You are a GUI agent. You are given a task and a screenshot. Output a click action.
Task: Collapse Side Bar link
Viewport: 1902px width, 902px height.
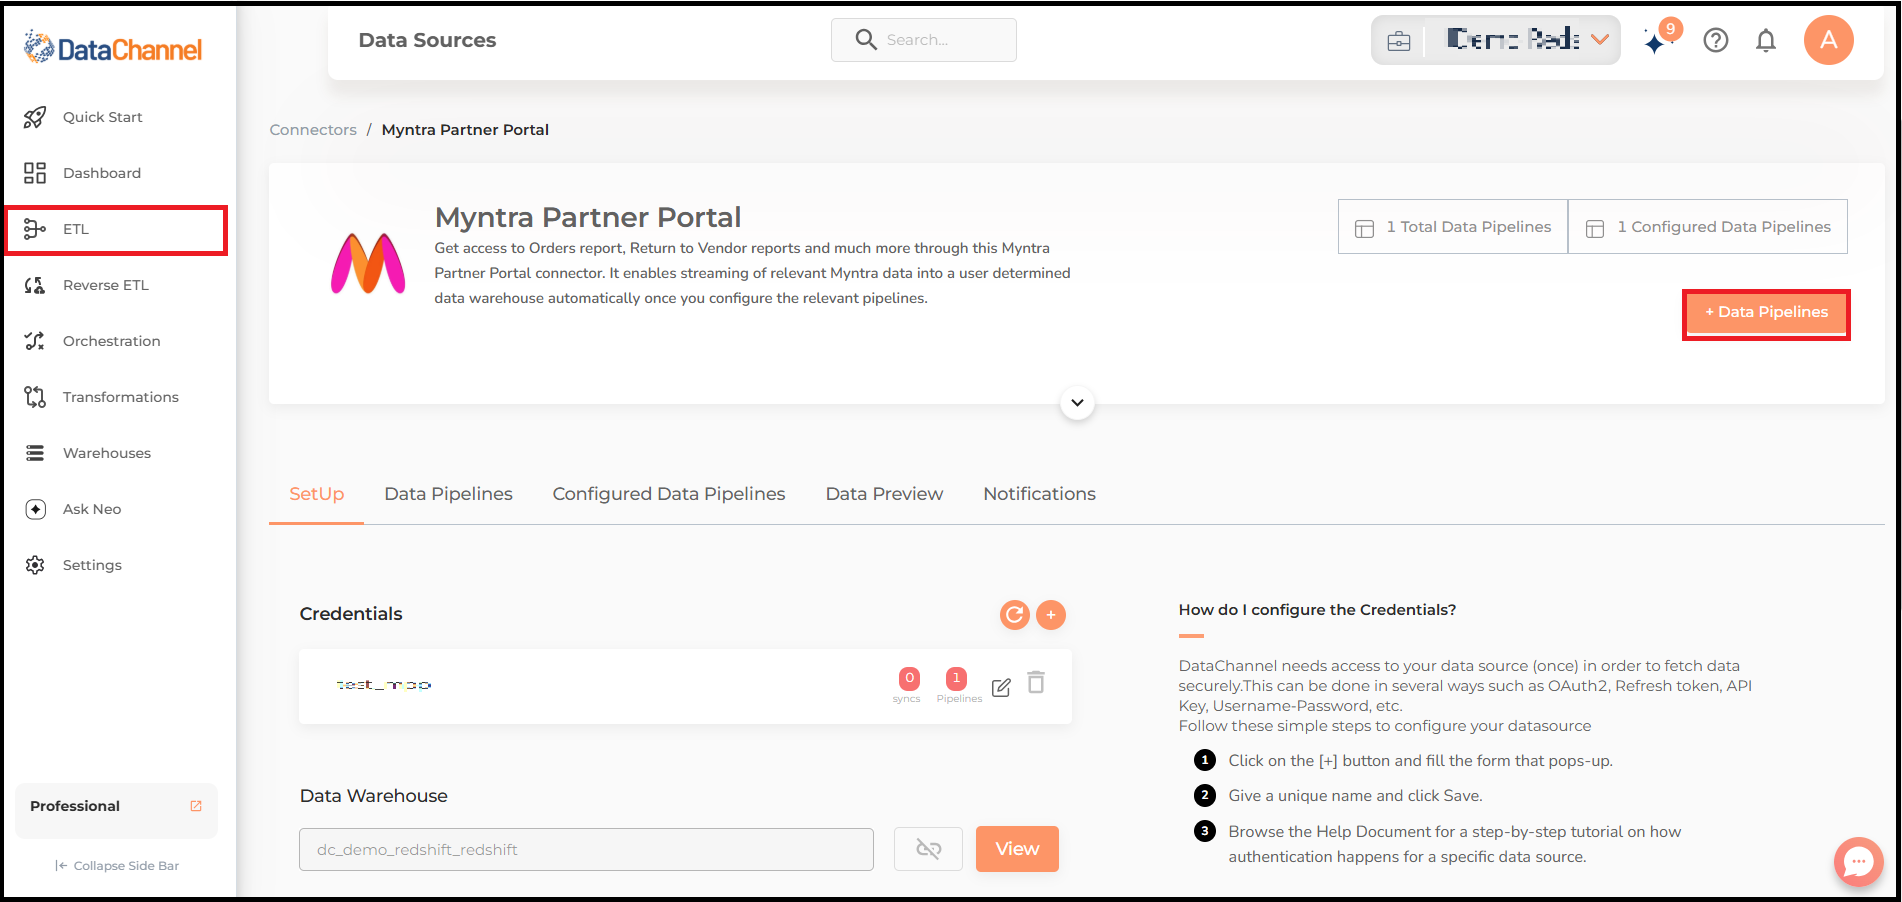[117, 866]
